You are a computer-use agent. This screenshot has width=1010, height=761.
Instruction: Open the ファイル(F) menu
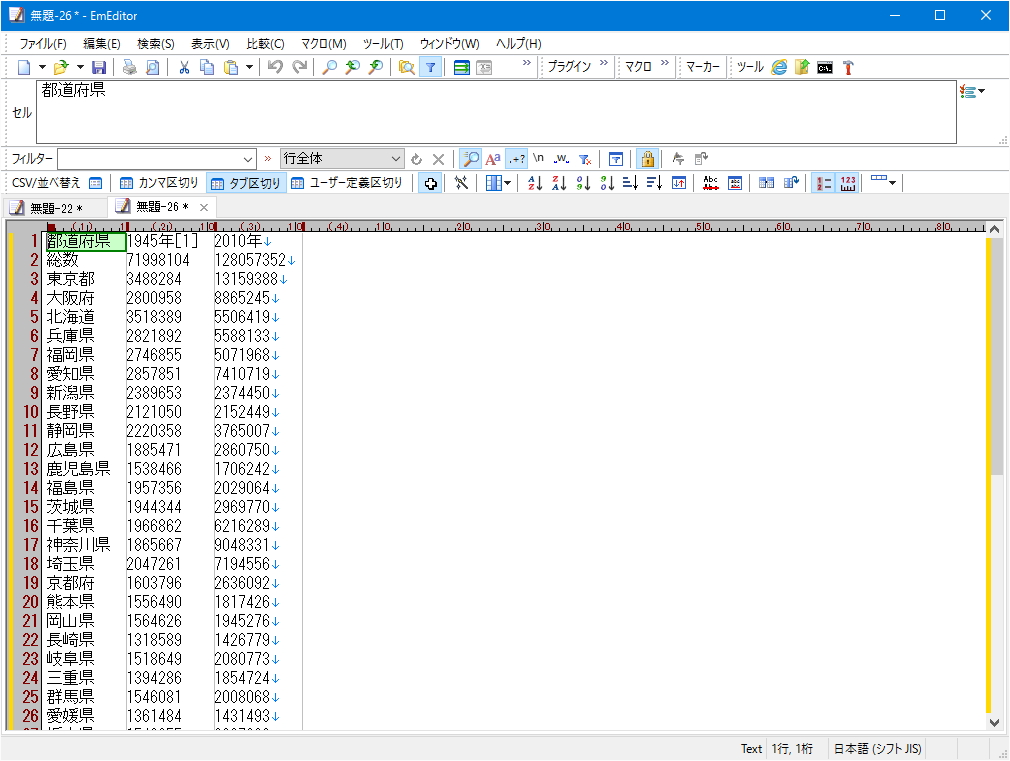[x=43, y=44]
